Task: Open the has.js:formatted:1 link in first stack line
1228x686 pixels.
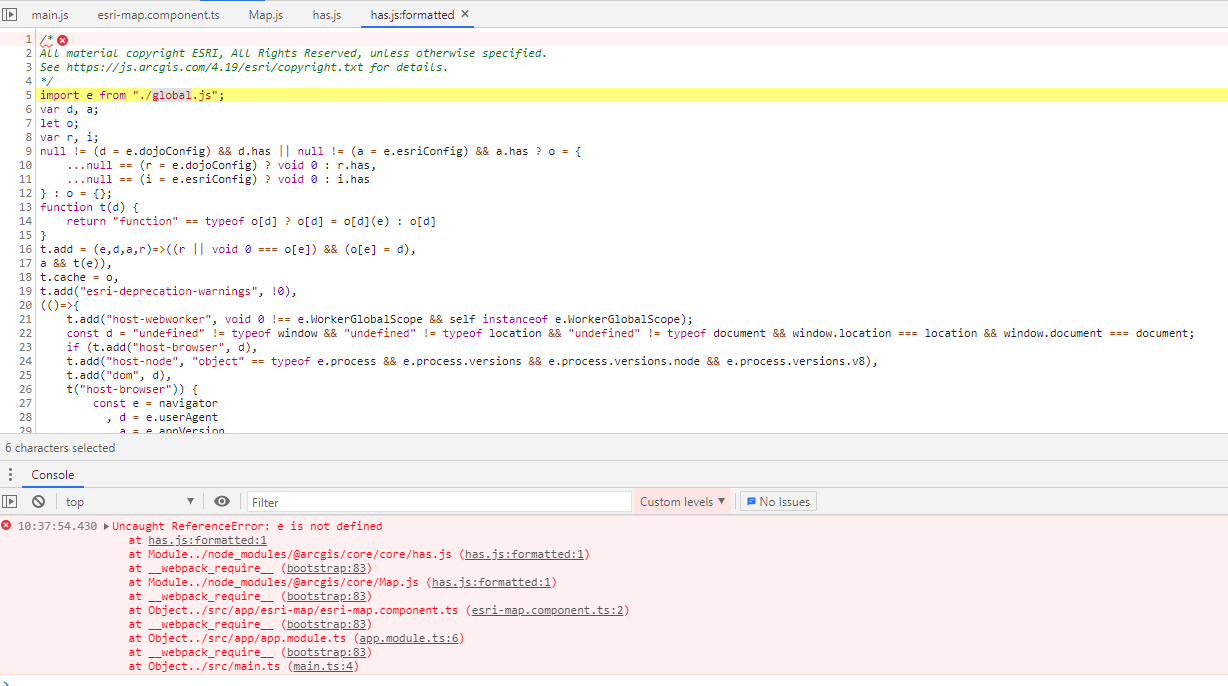Action: click(x=207, y=540)
